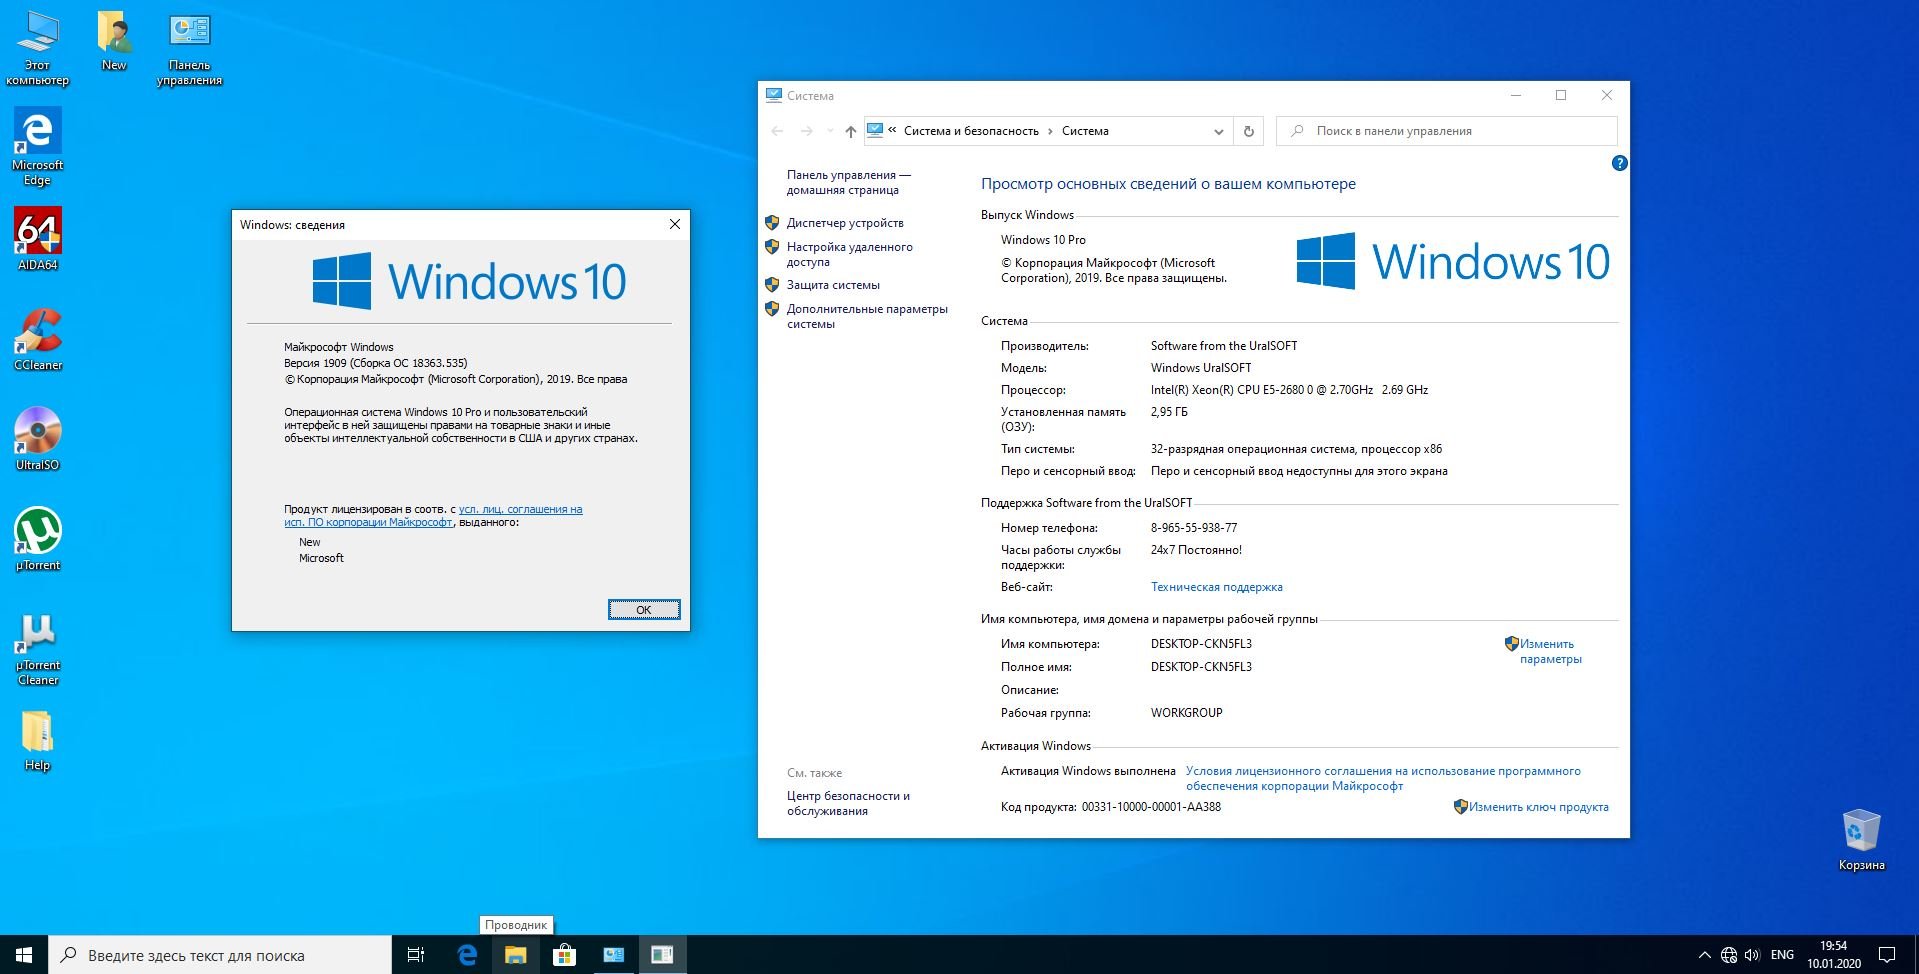The height and width of the screenshot is (974, 1919).
Task: Open Техническая поддержка website link
Action: point(1216,587)
